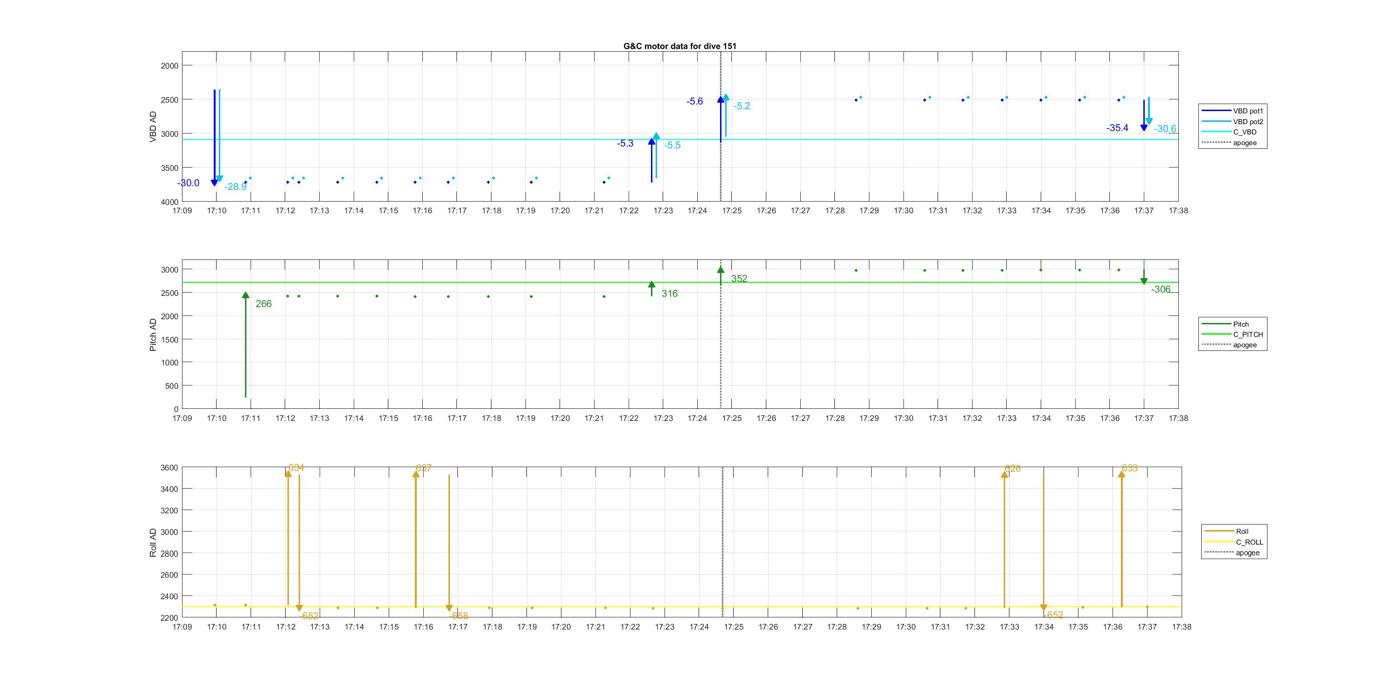Click the '3600' tick on the Roll axis
The height and width of the screenshot is (693, 1400).
click(x=169, y=468)
